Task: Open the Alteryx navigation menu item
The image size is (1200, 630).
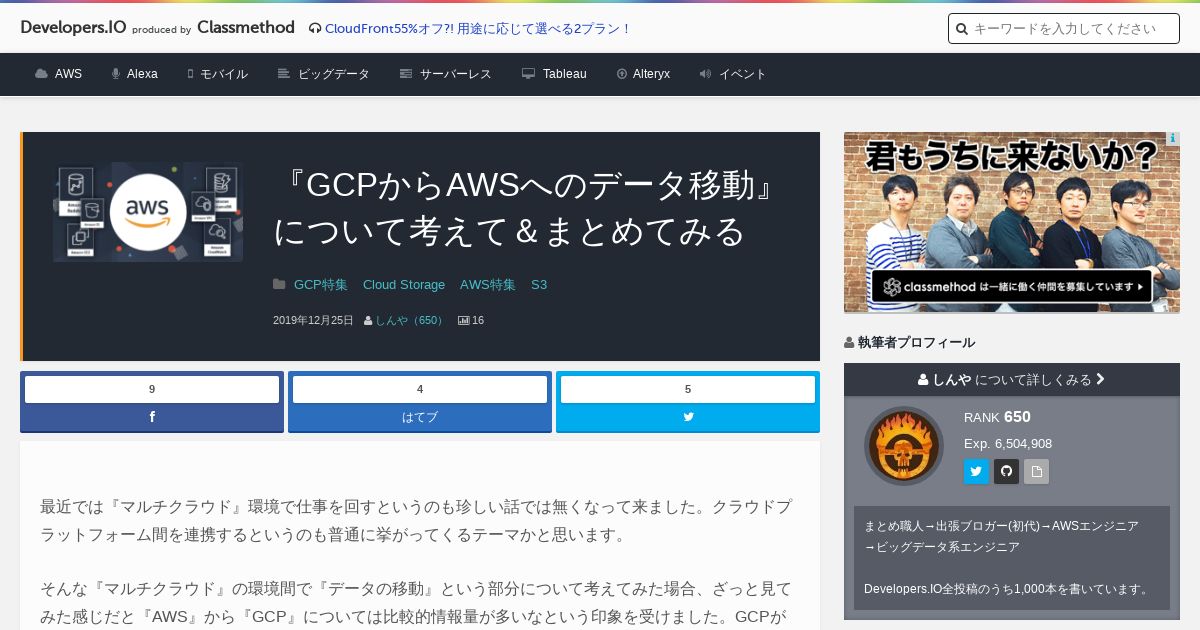Action: [651, 74]
